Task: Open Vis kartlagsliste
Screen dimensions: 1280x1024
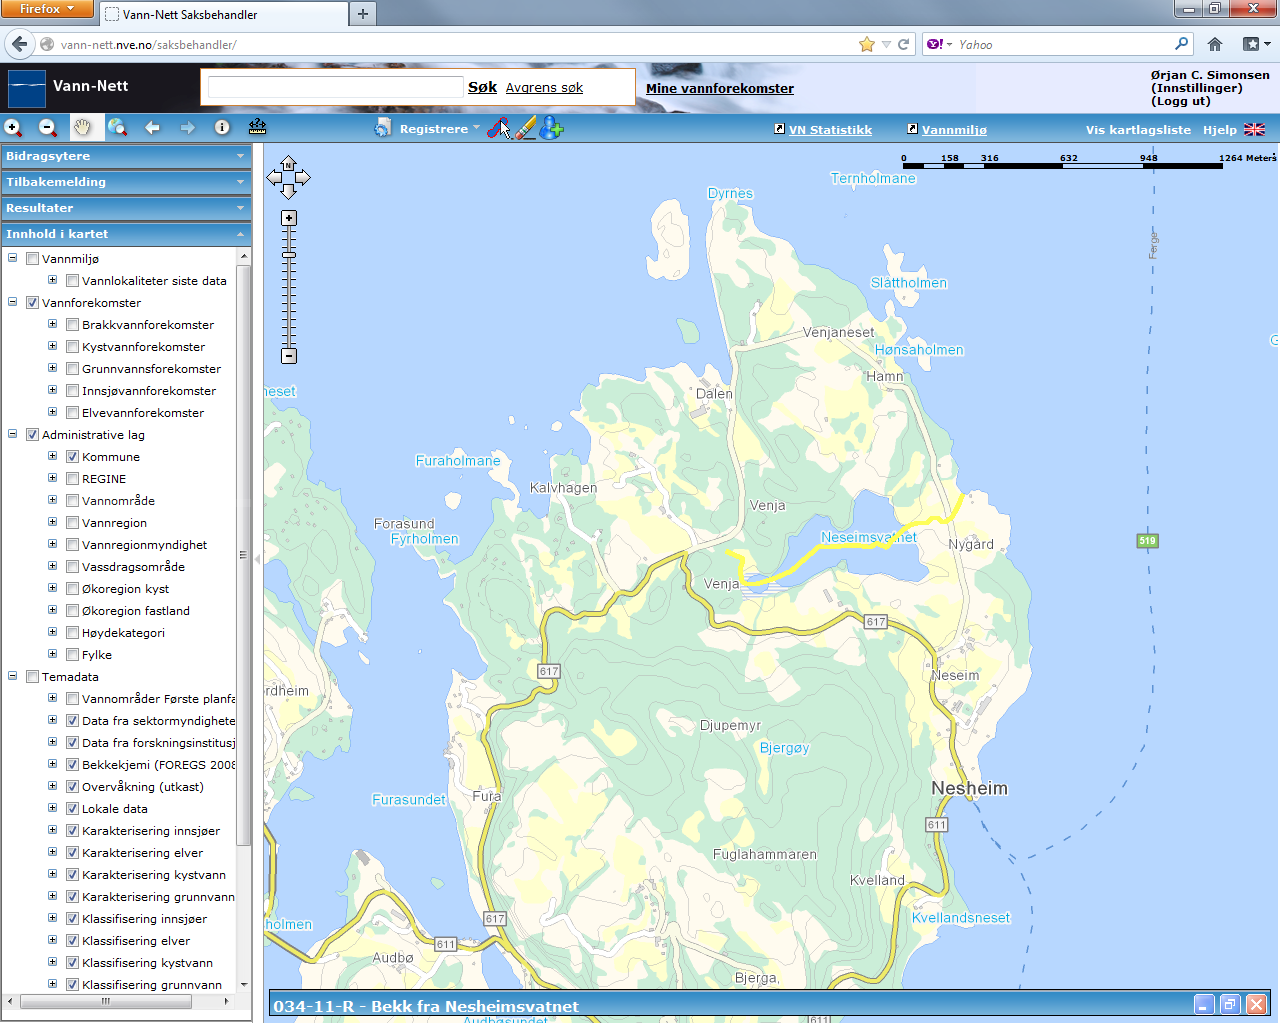Action: pos(1138,130)
